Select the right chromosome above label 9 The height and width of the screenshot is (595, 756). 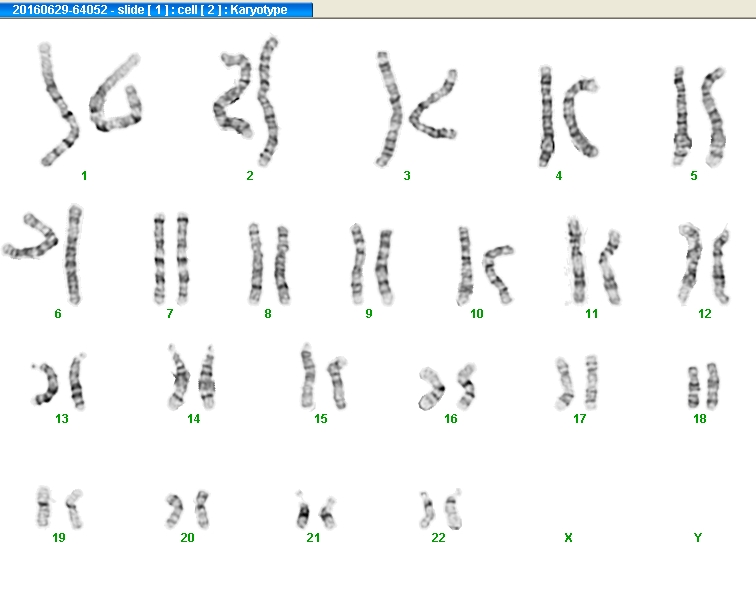[384, 267]
